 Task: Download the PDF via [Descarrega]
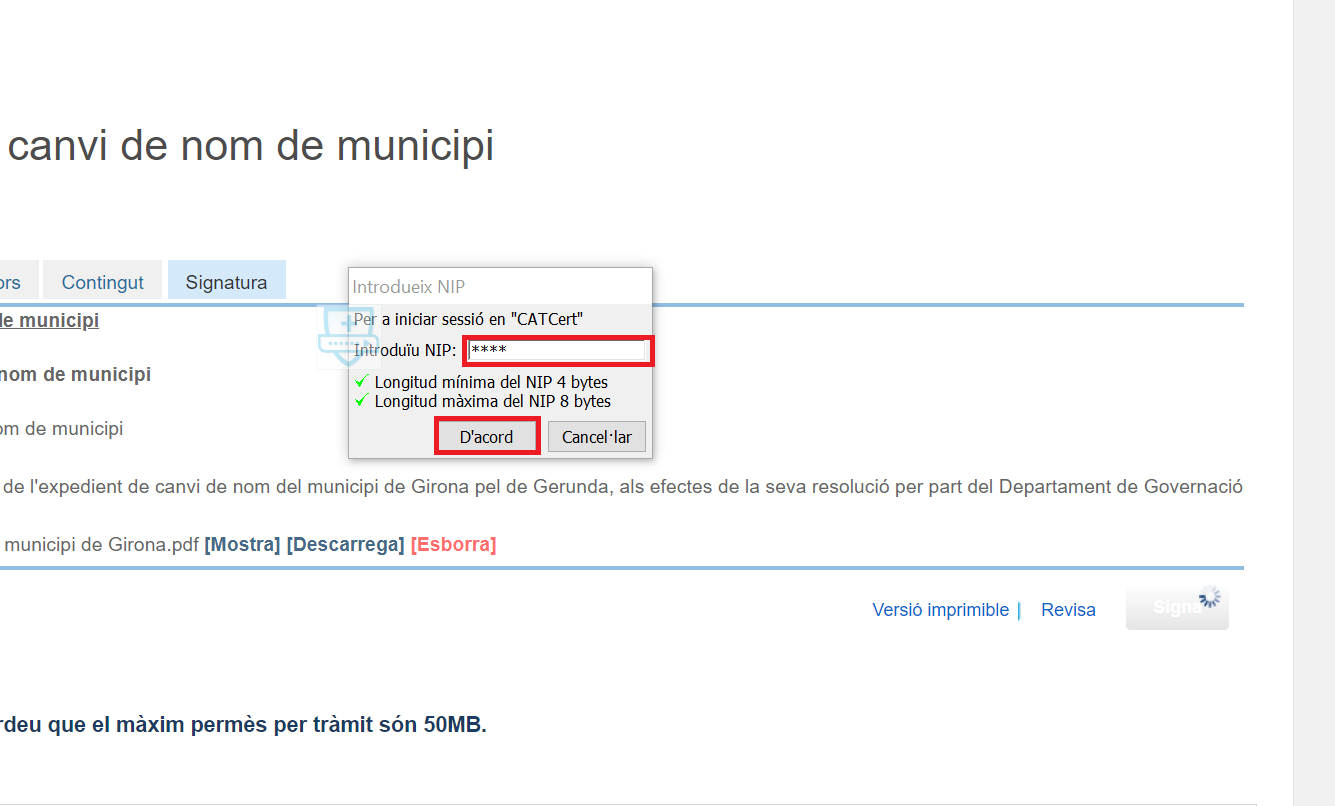pyautogui.click(x=345, y=545)
